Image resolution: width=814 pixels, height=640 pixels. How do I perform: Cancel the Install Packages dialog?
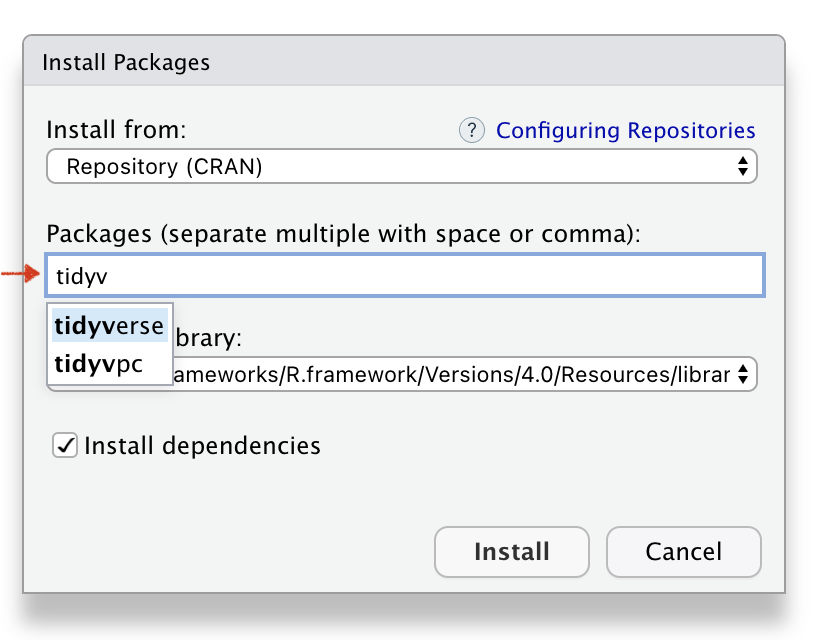[x=683, y=552]
